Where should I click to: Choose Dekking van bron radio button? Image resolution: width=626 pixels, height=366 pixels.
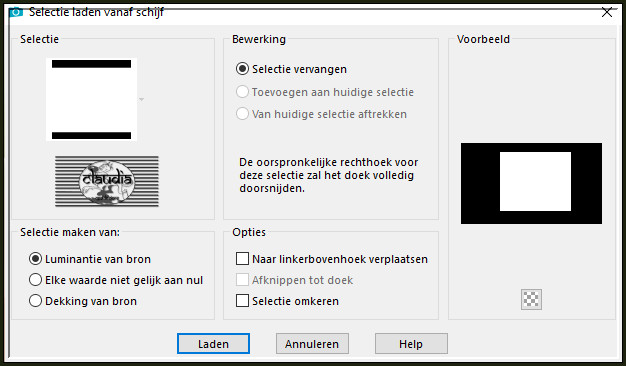[x=36, y=301]
